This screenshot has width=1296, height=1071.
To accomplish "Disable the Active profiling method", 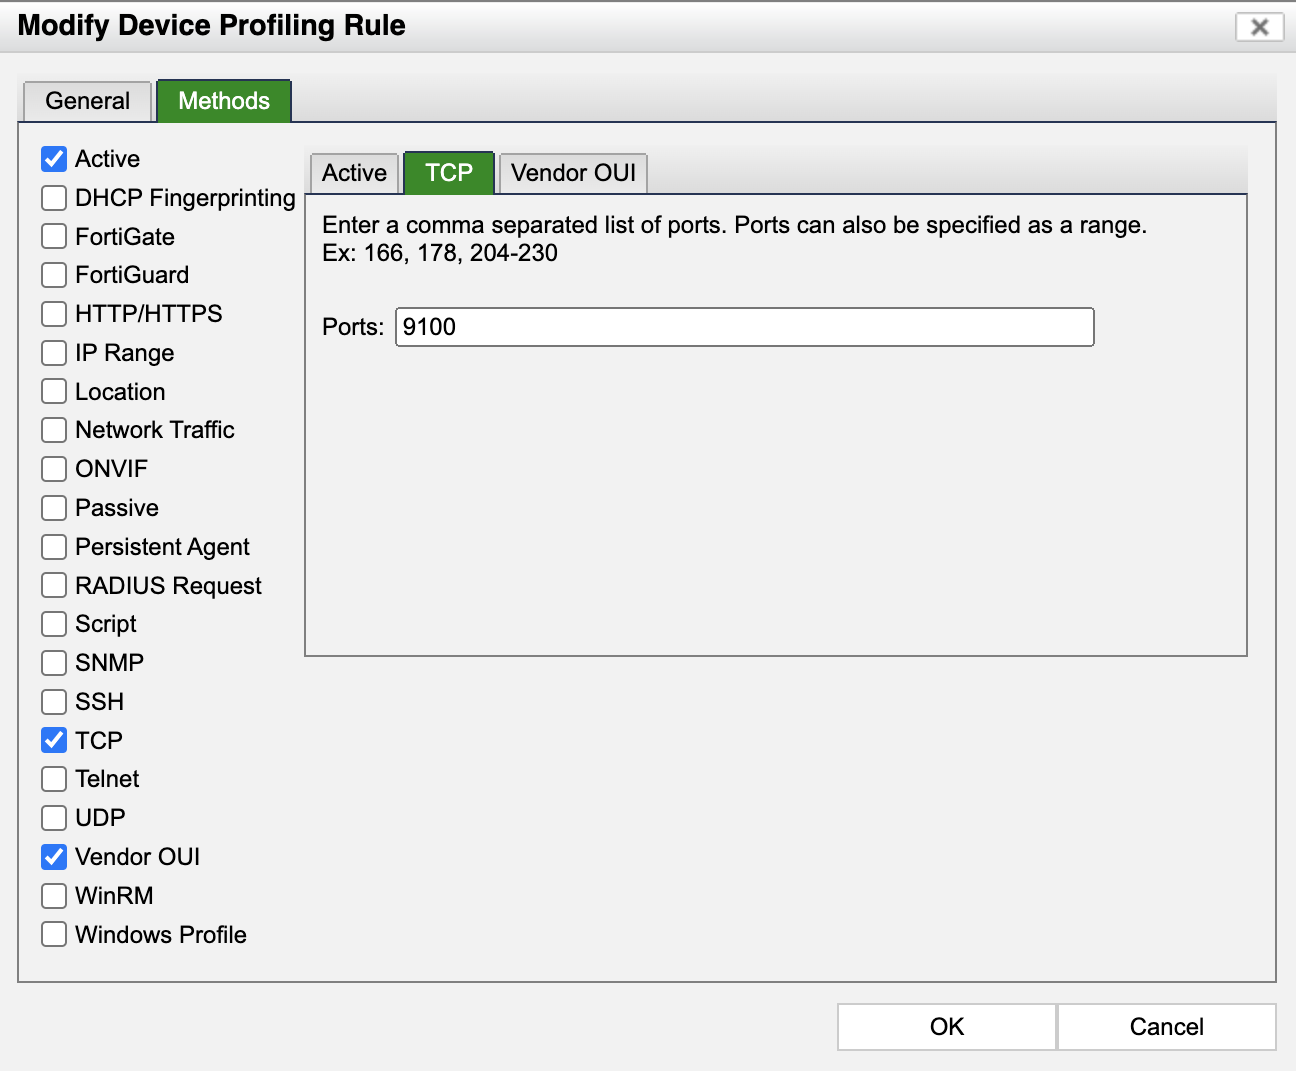I will click(x=54, y=158).
